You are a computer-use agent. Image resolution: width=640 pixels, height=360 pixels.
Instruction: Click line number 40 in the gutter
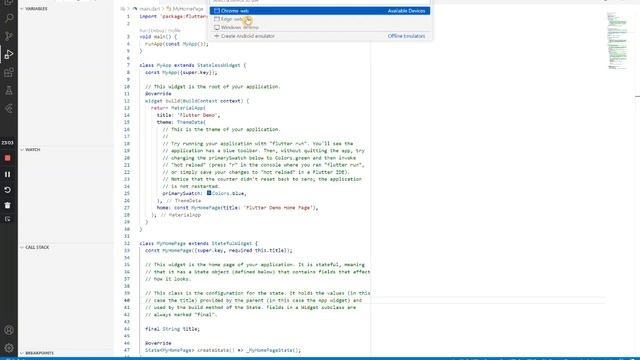coord(127,300)
